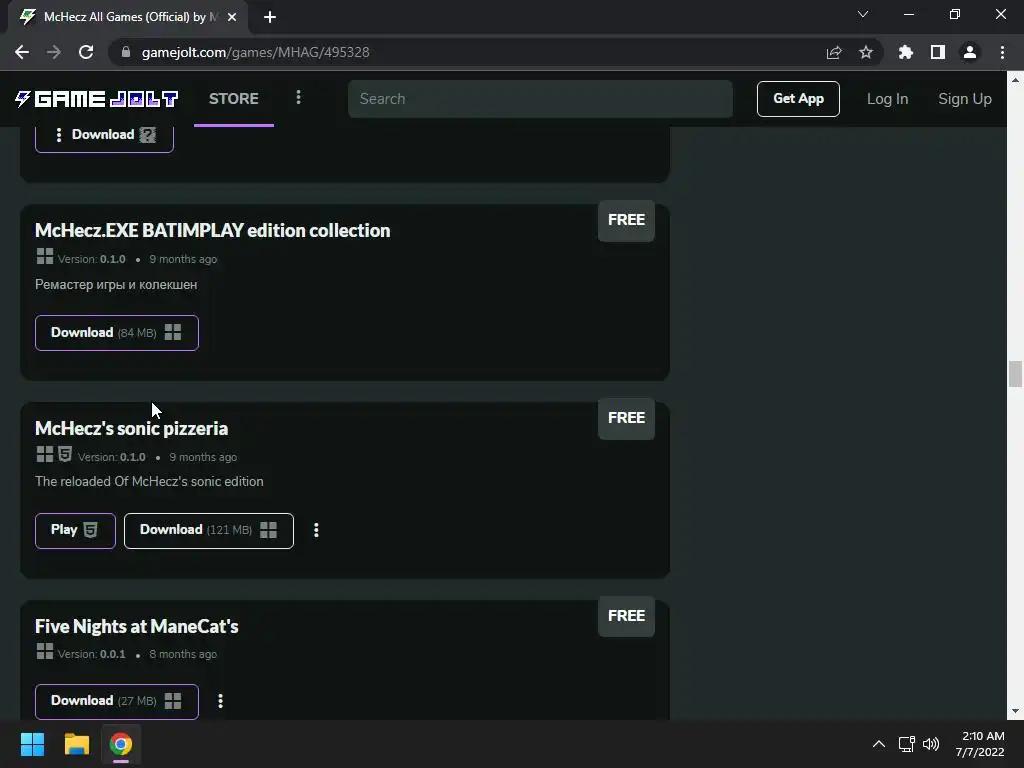Open network status tray icon
The height and width of the screenshot is (768, 1024).
[x=906, y=744]
